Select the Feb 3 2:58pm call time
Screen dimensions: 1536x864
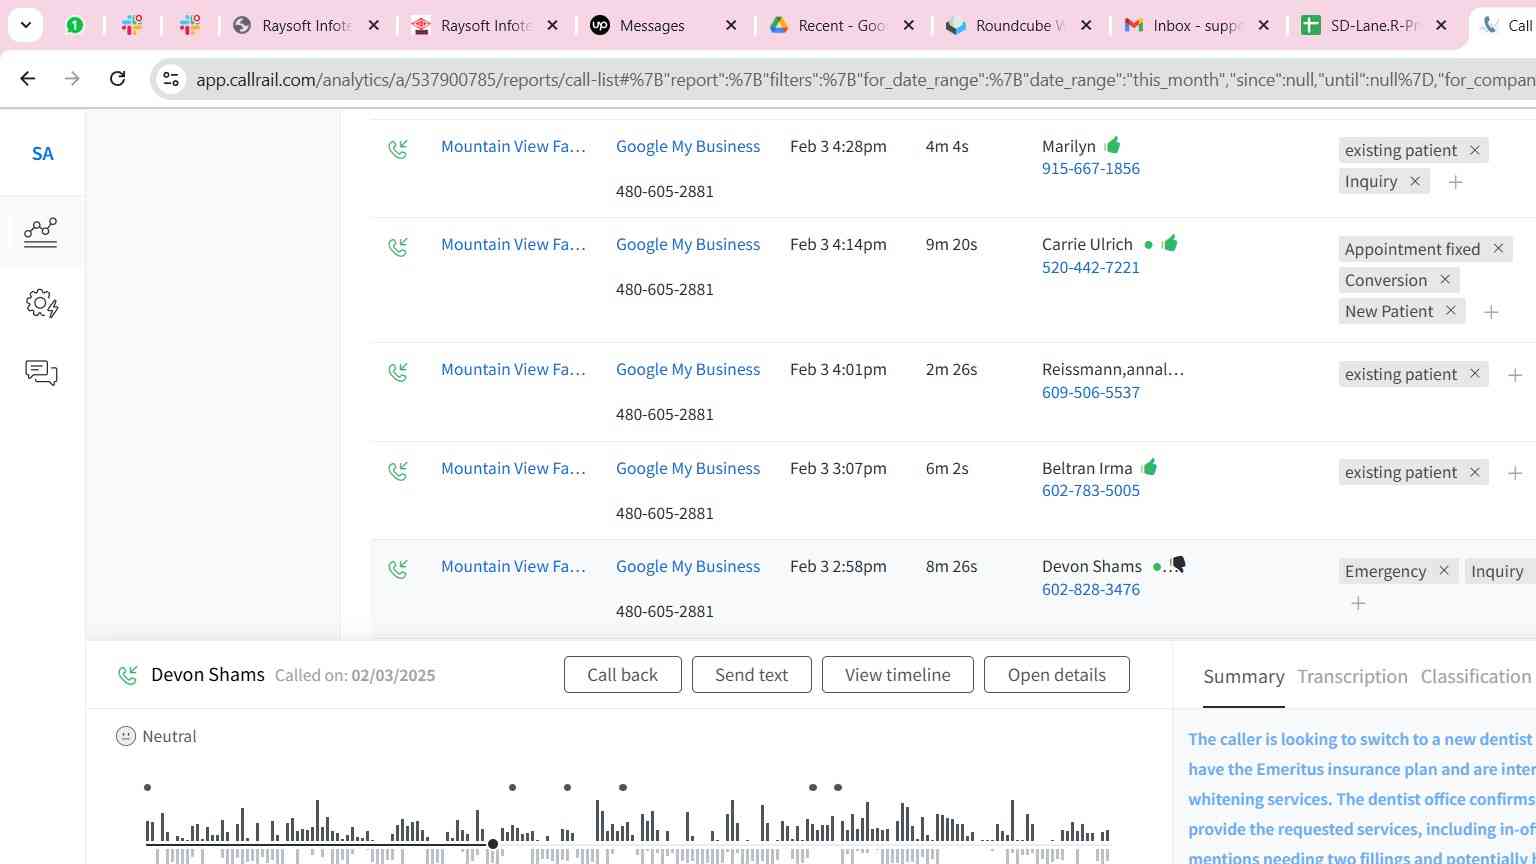(x=838, y=566)
